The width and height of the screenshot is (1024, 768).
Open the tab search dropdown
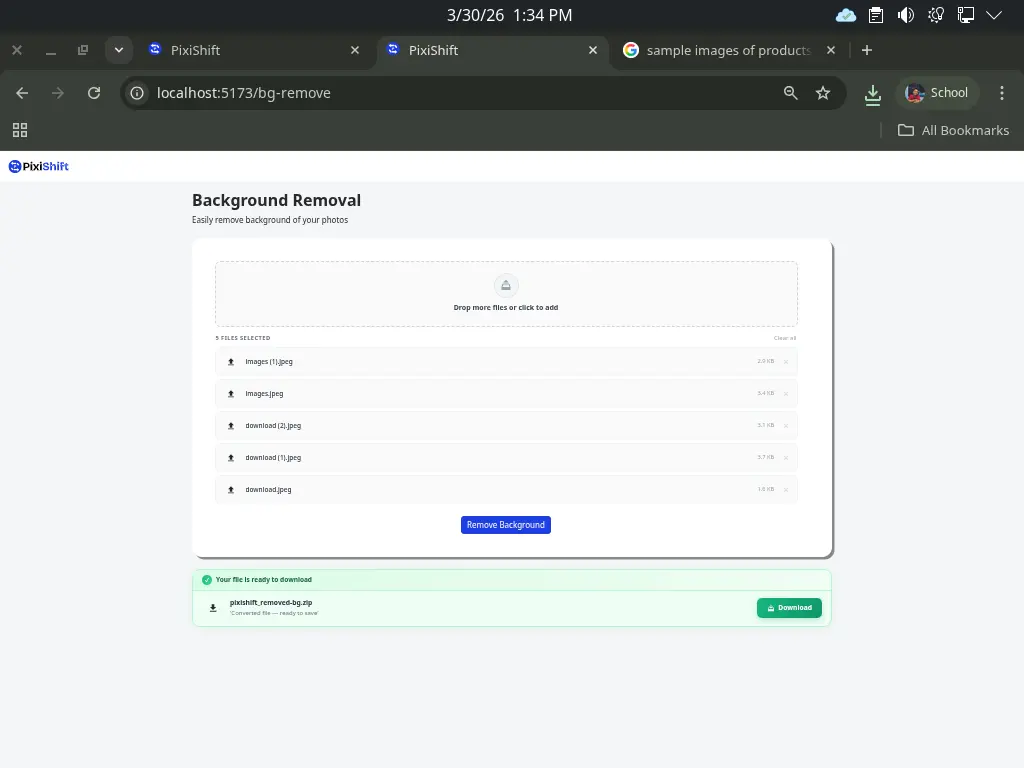point(119,50)
